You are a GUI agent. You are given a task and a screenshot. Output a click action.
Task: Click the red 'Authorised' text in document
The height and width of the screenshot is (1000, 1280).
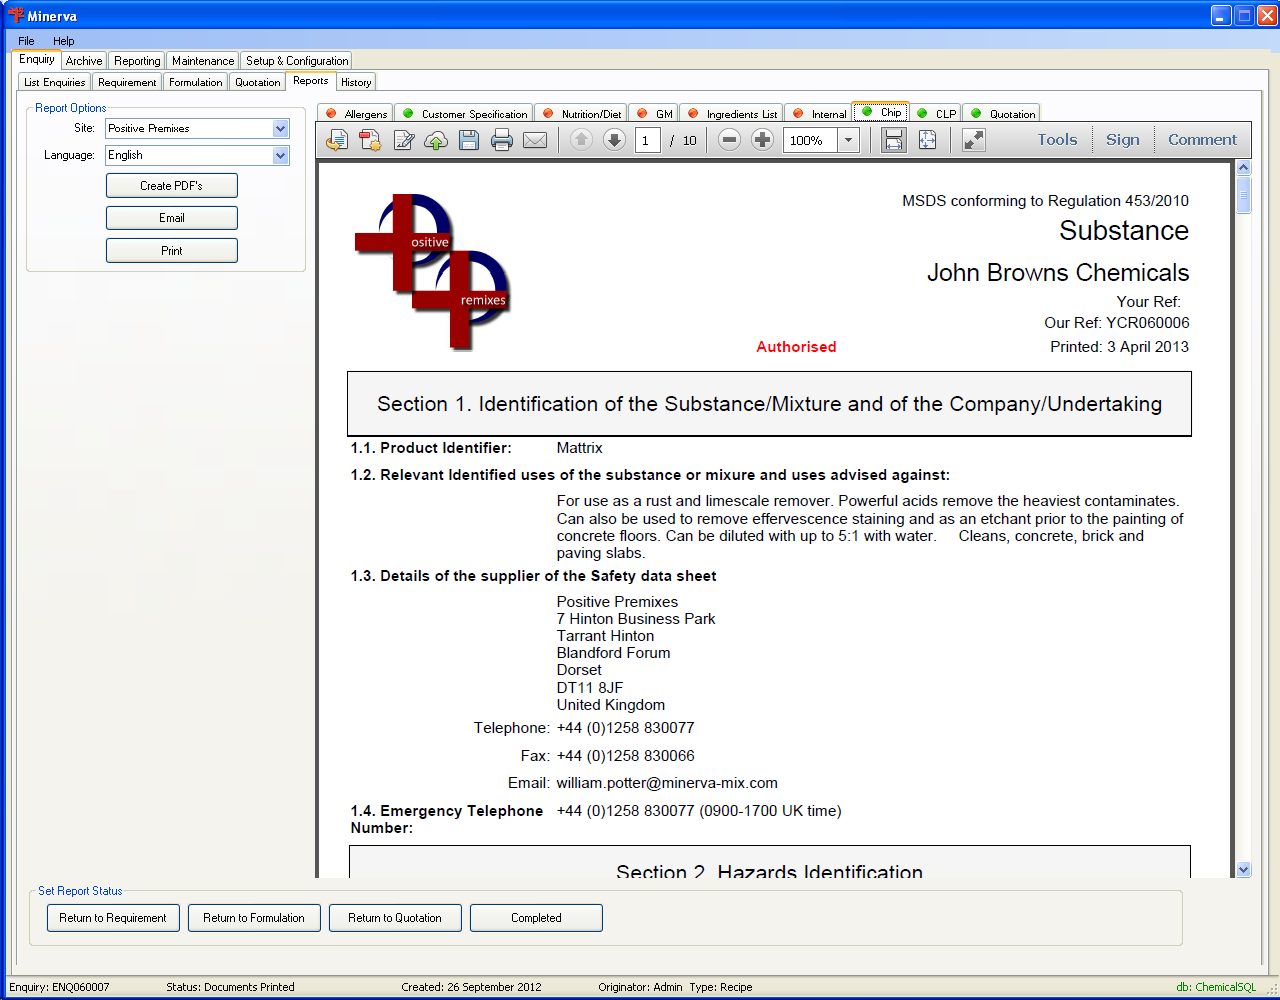[x=796, y=347]
